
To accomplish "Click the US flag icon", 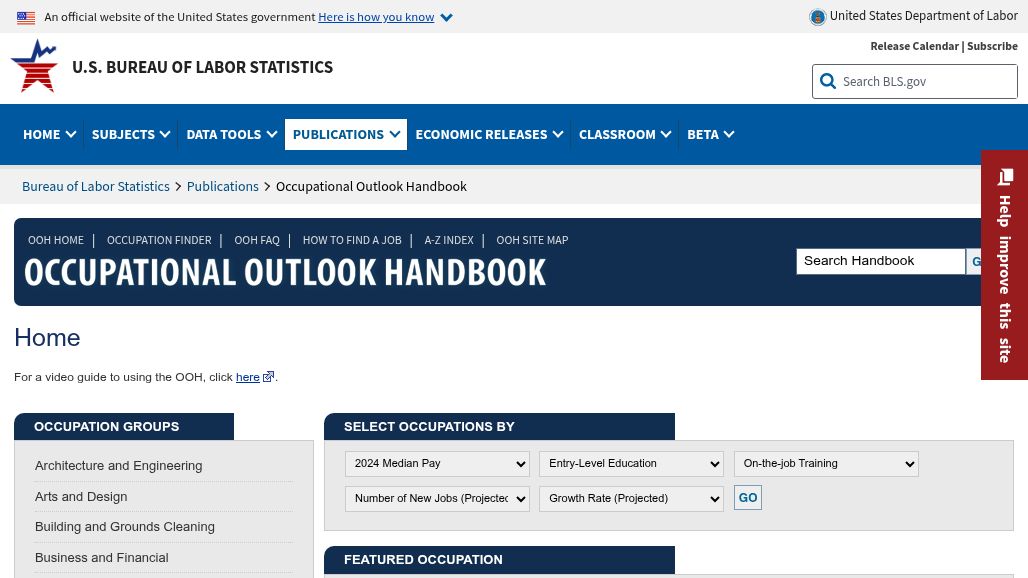I will [26, 17].
